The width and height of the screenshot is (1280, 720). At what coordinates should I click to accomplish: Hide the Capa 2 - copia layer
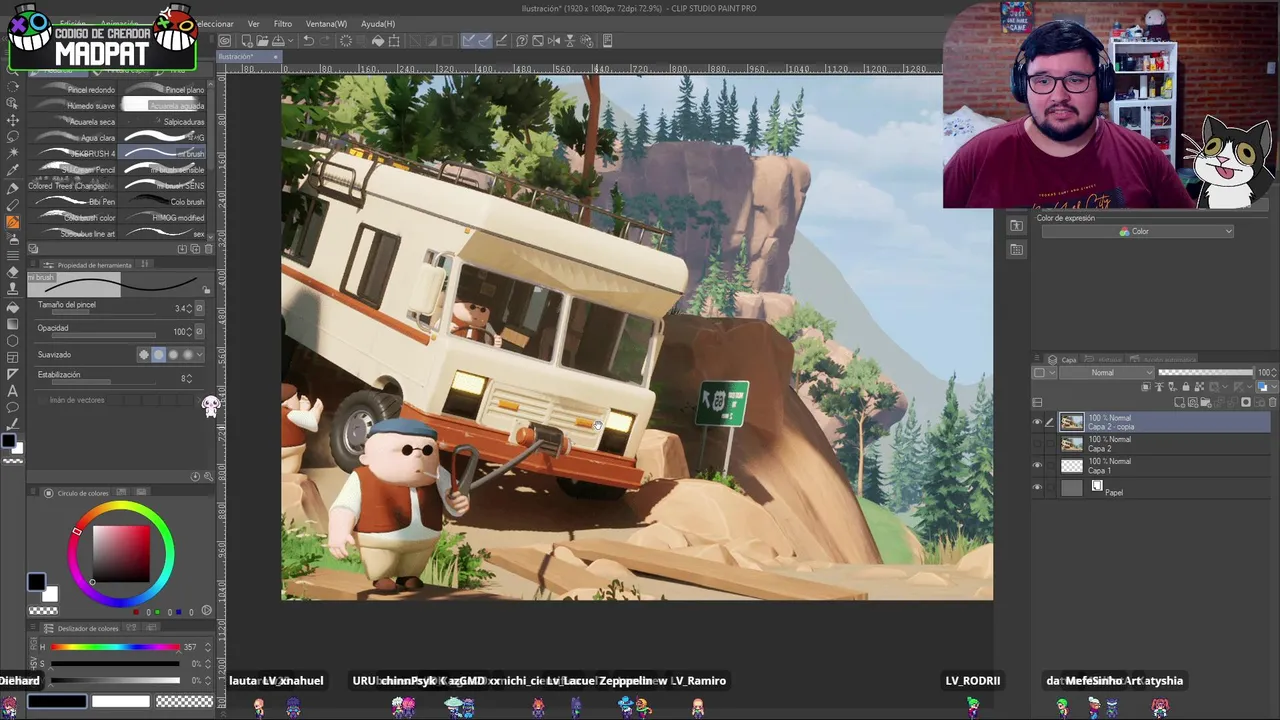pyautogui.click(x=1037, y=422)
